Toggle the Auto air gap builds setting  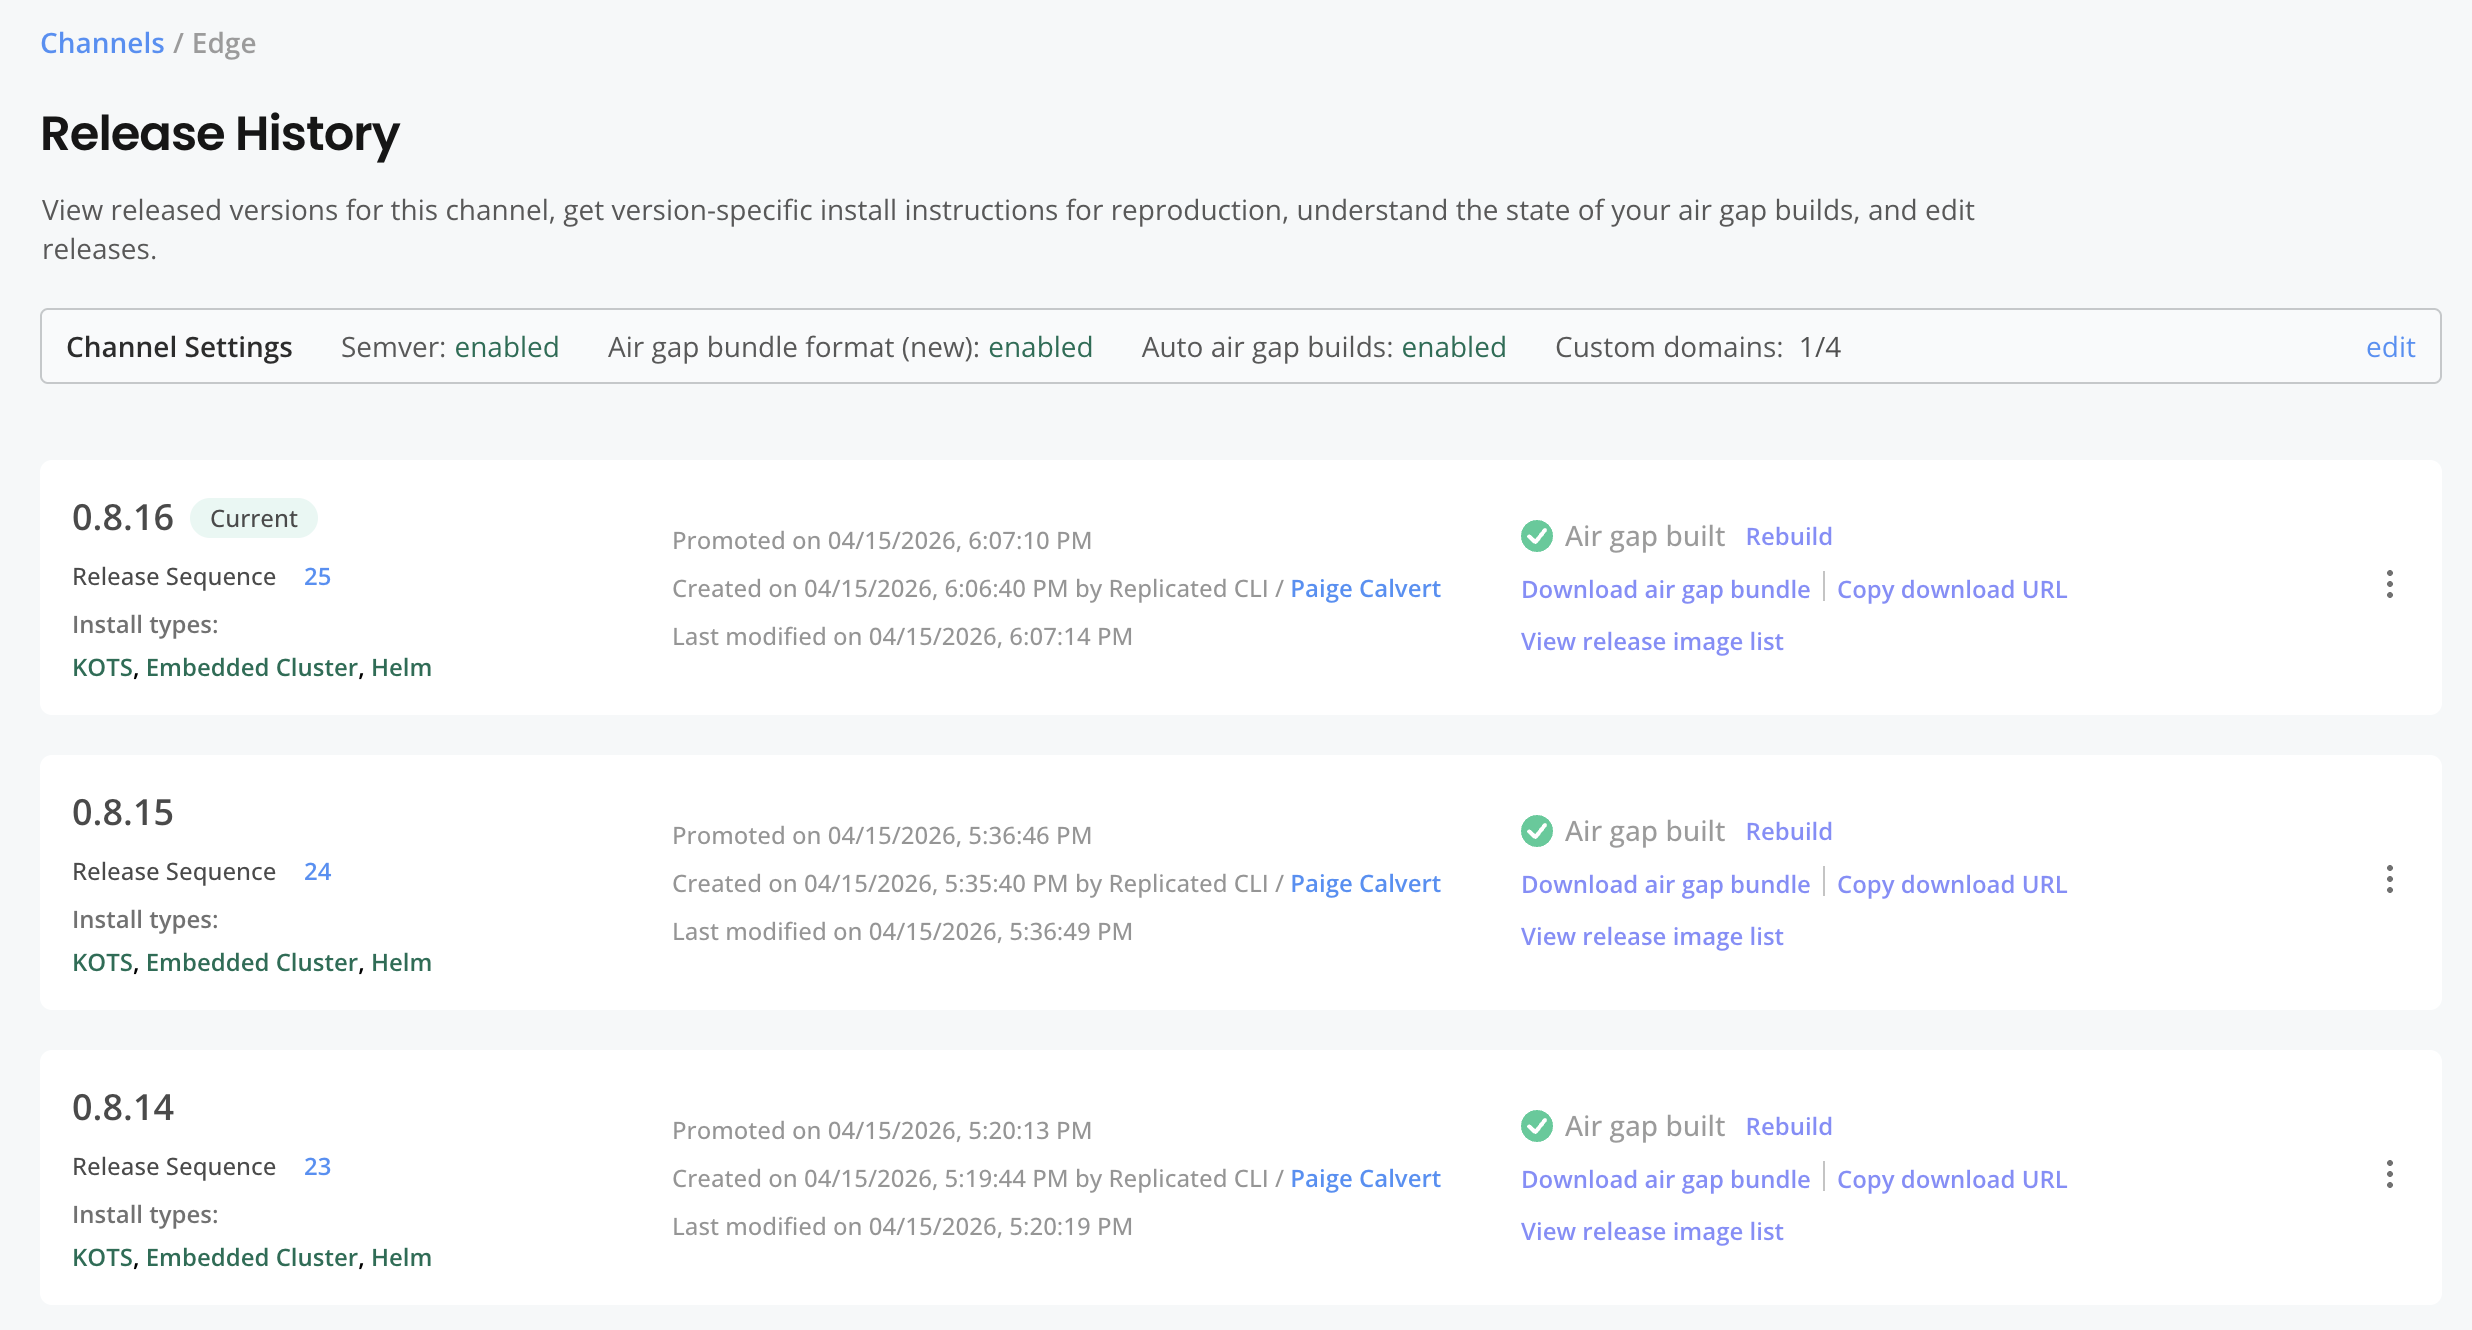[x=1454, y=347]
